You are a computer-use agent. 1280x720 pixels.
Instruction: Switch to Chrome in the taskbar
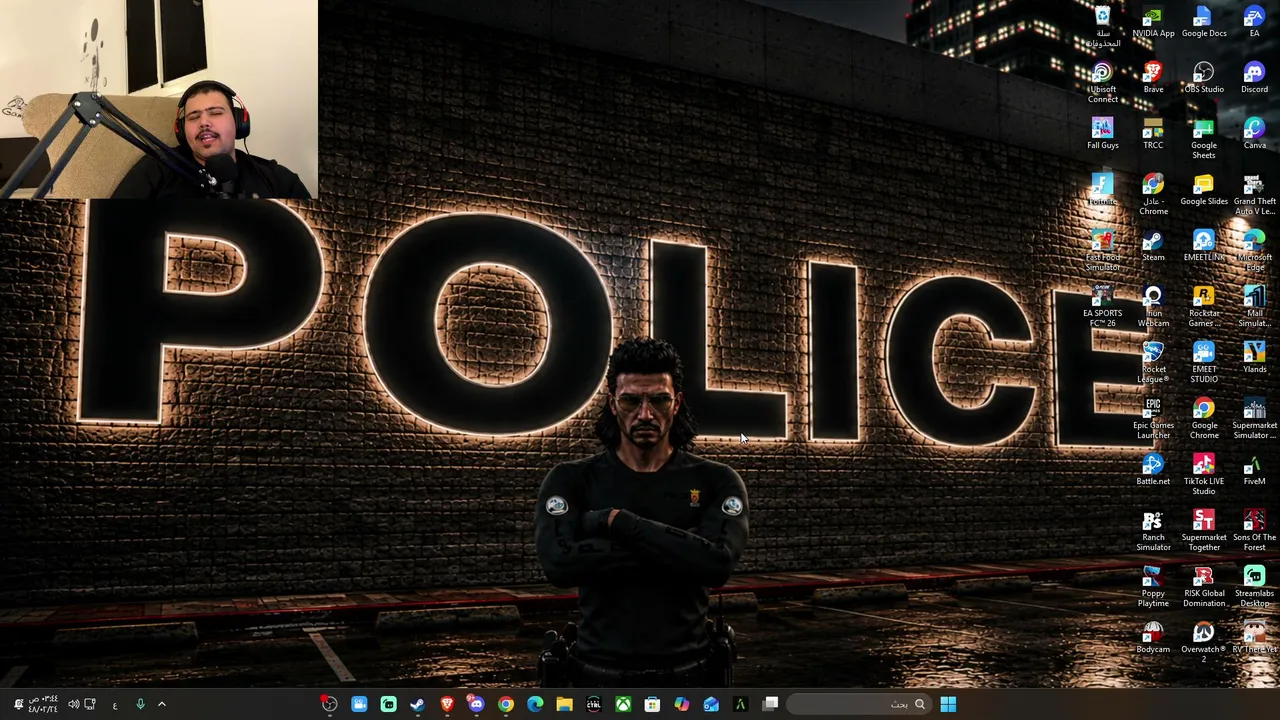(506, 704)
